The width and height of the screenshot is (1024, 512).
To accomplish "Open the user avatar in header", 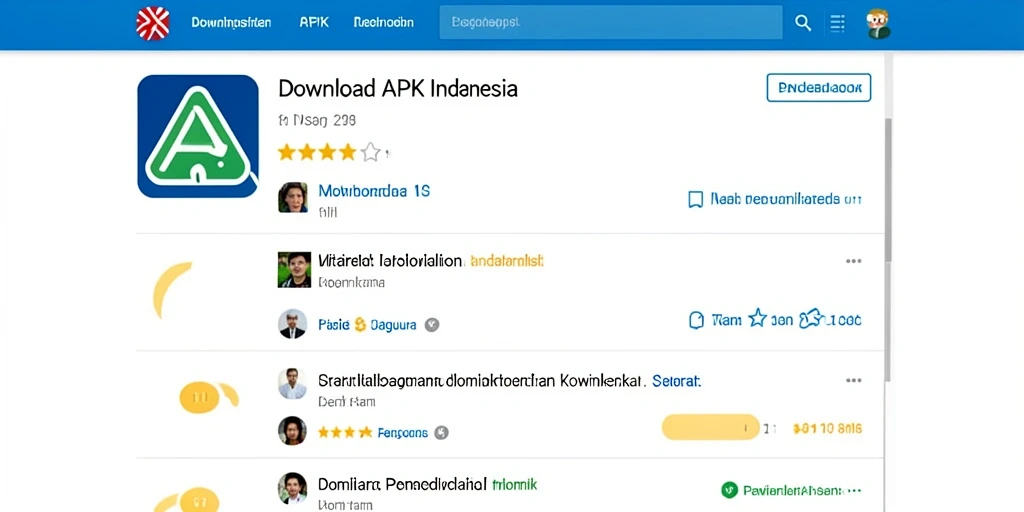I will click(x=878, y=24).
